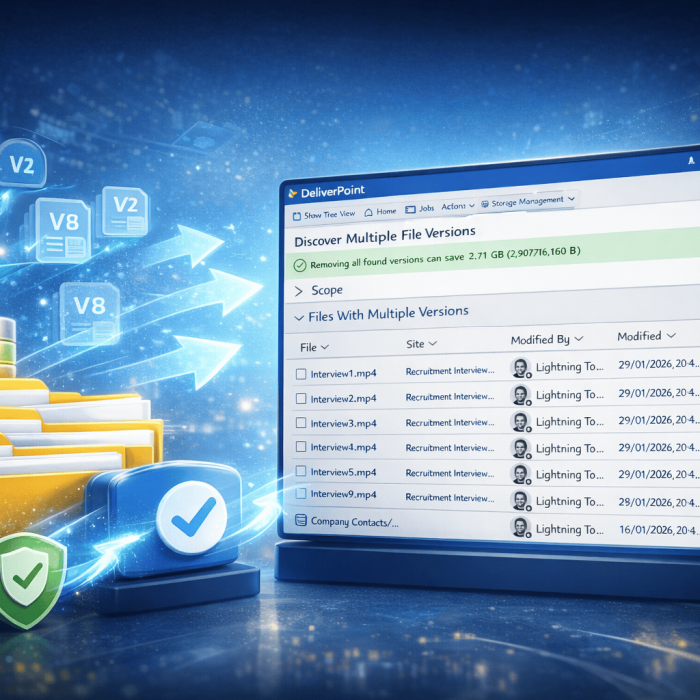The width and height of the screenshot is (700, 700).
Task: Open the Company Contacts/... entry
Action: click(354, 522)
